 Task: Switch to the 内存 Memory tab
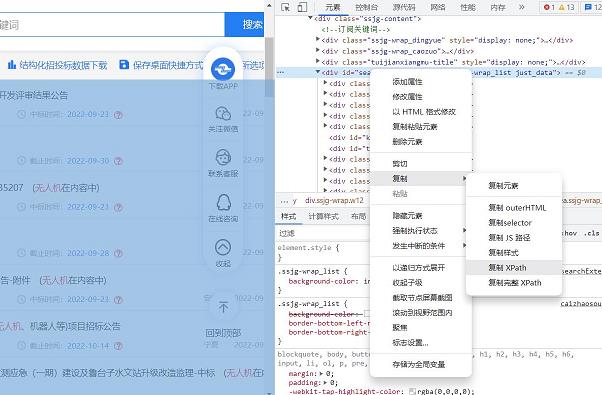[x=498, y=7]
